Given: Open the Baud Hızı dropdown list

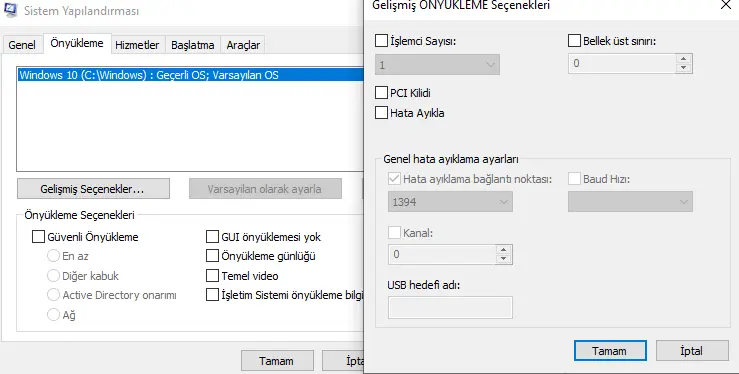Looking at the screenshot, I should [630, 202].
